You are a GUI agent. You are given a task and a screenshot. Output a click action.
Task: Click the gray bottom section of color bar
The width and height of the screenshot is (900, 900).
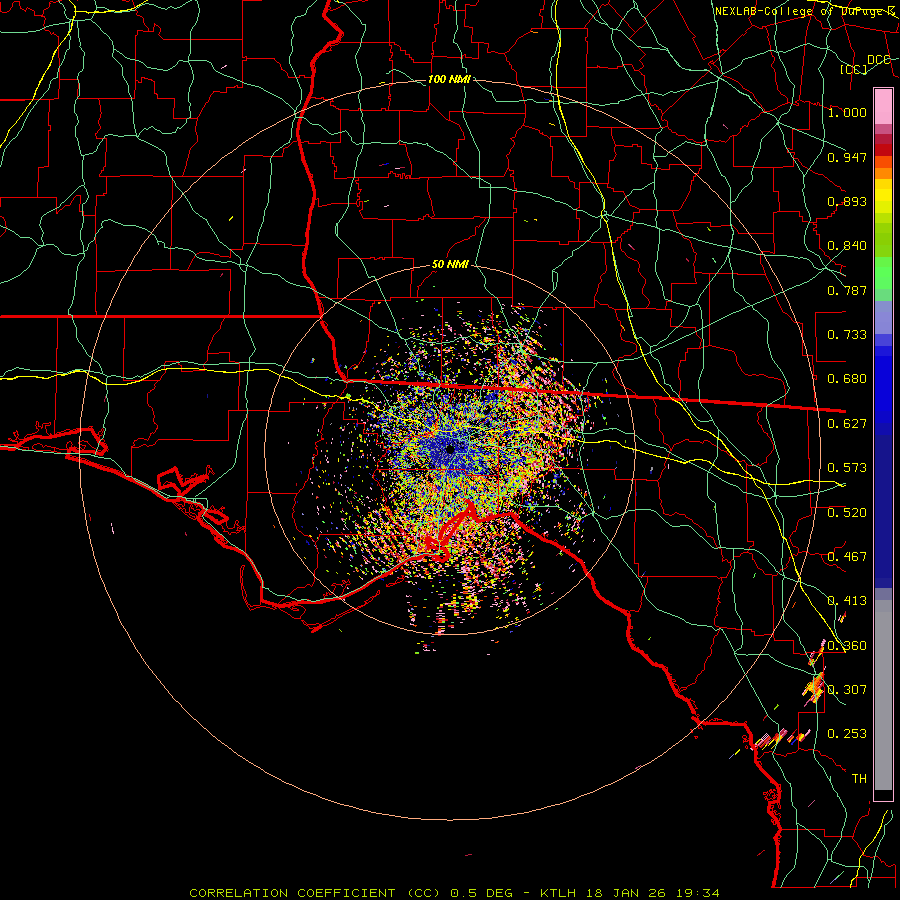[x=883, y=695]
